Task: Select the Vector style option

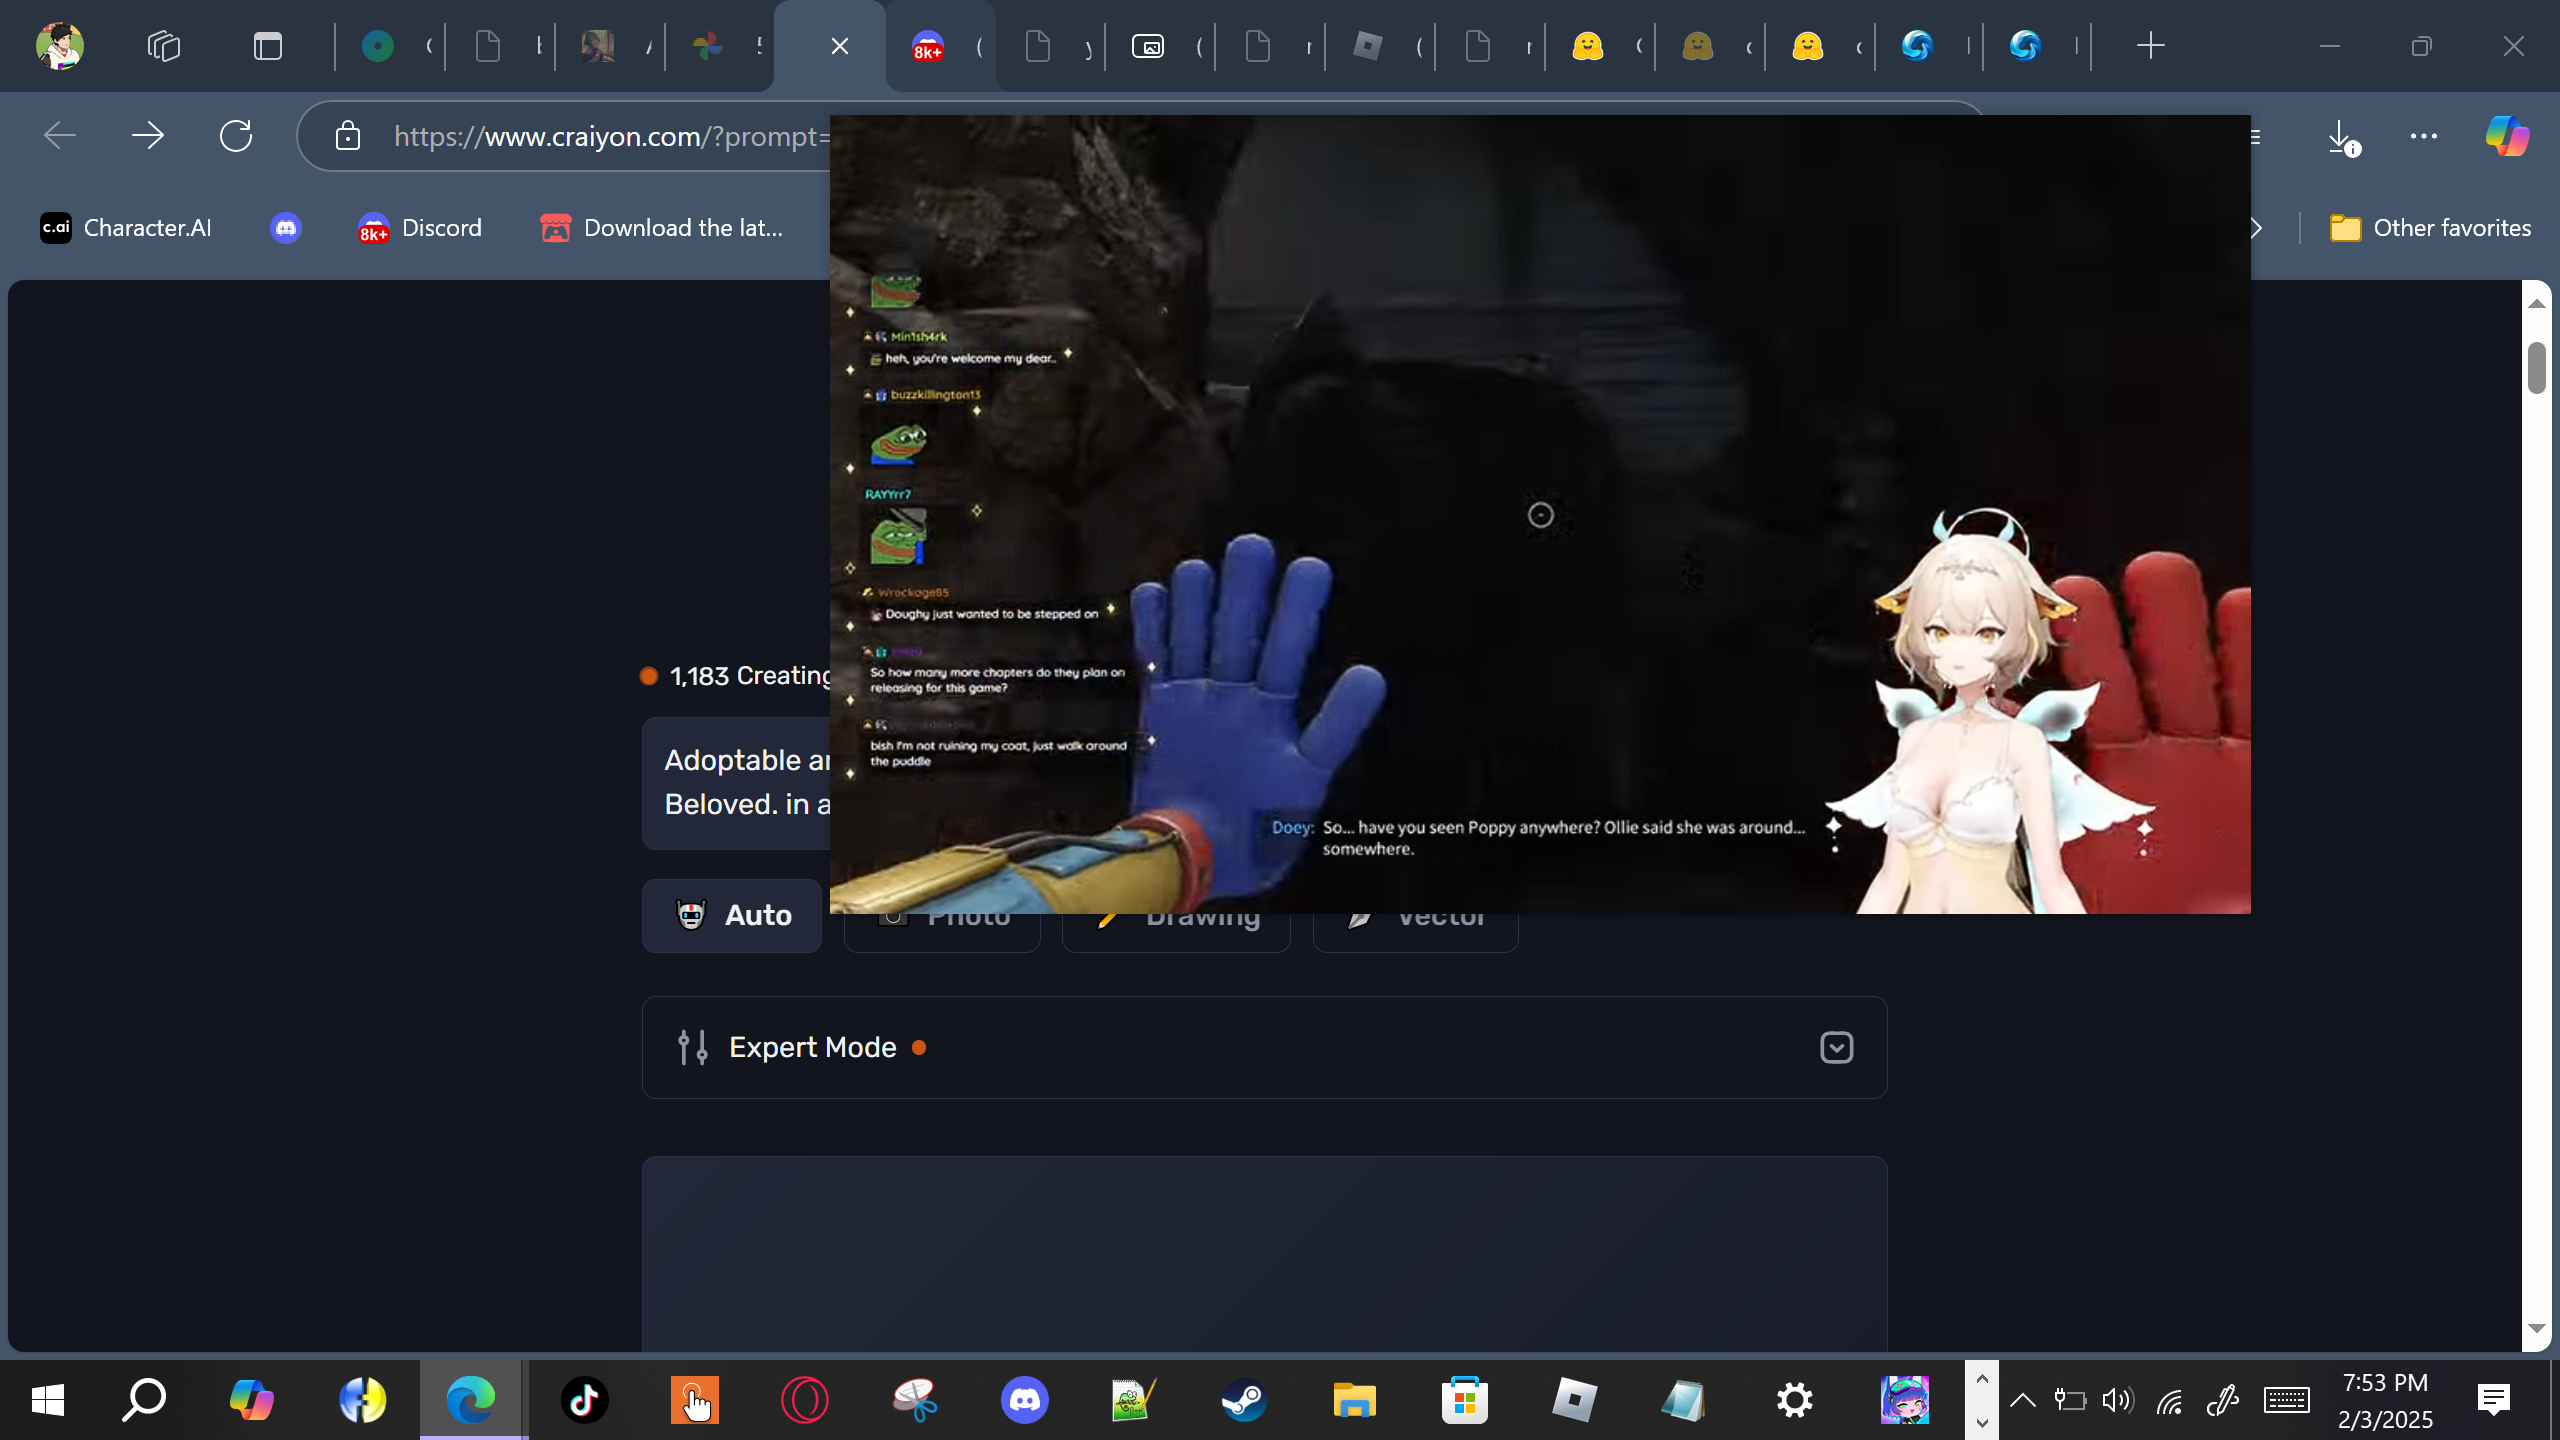Action: click(x=1416, y=932)
